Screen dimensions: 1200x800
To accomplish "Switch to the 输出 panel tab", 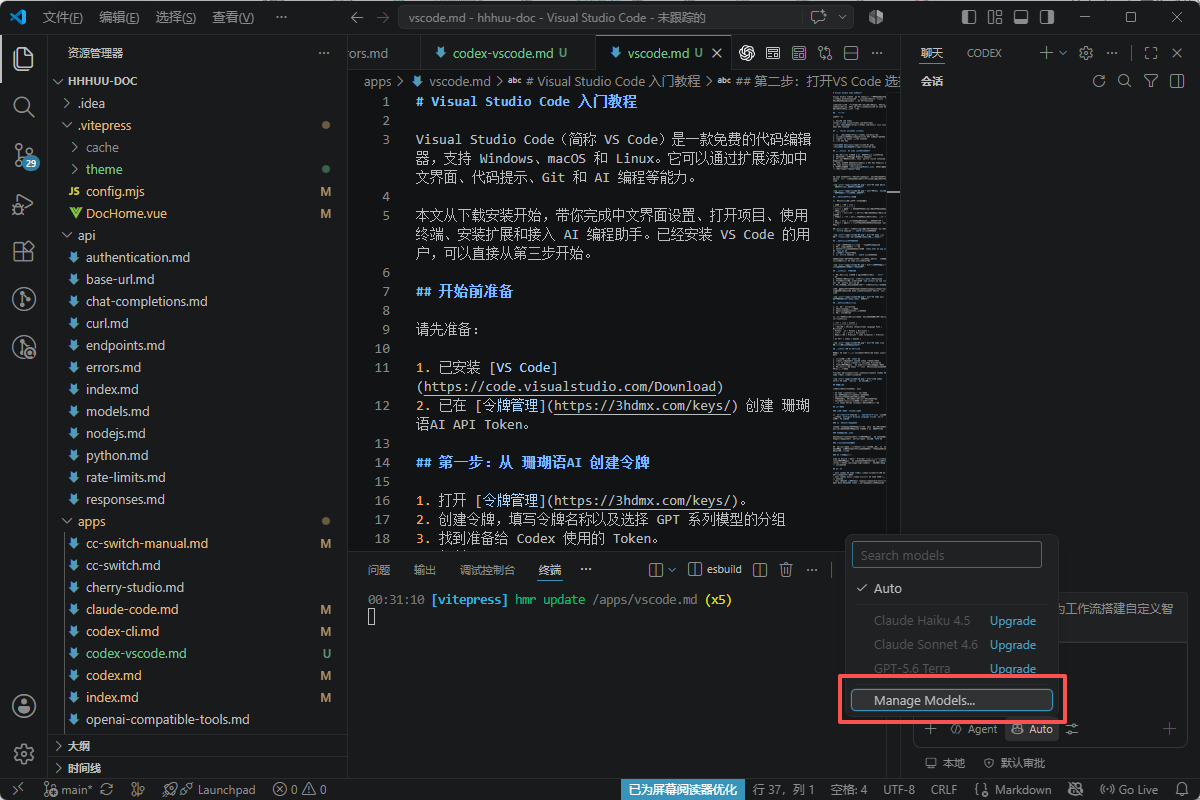I will click(x=425, y=569).
